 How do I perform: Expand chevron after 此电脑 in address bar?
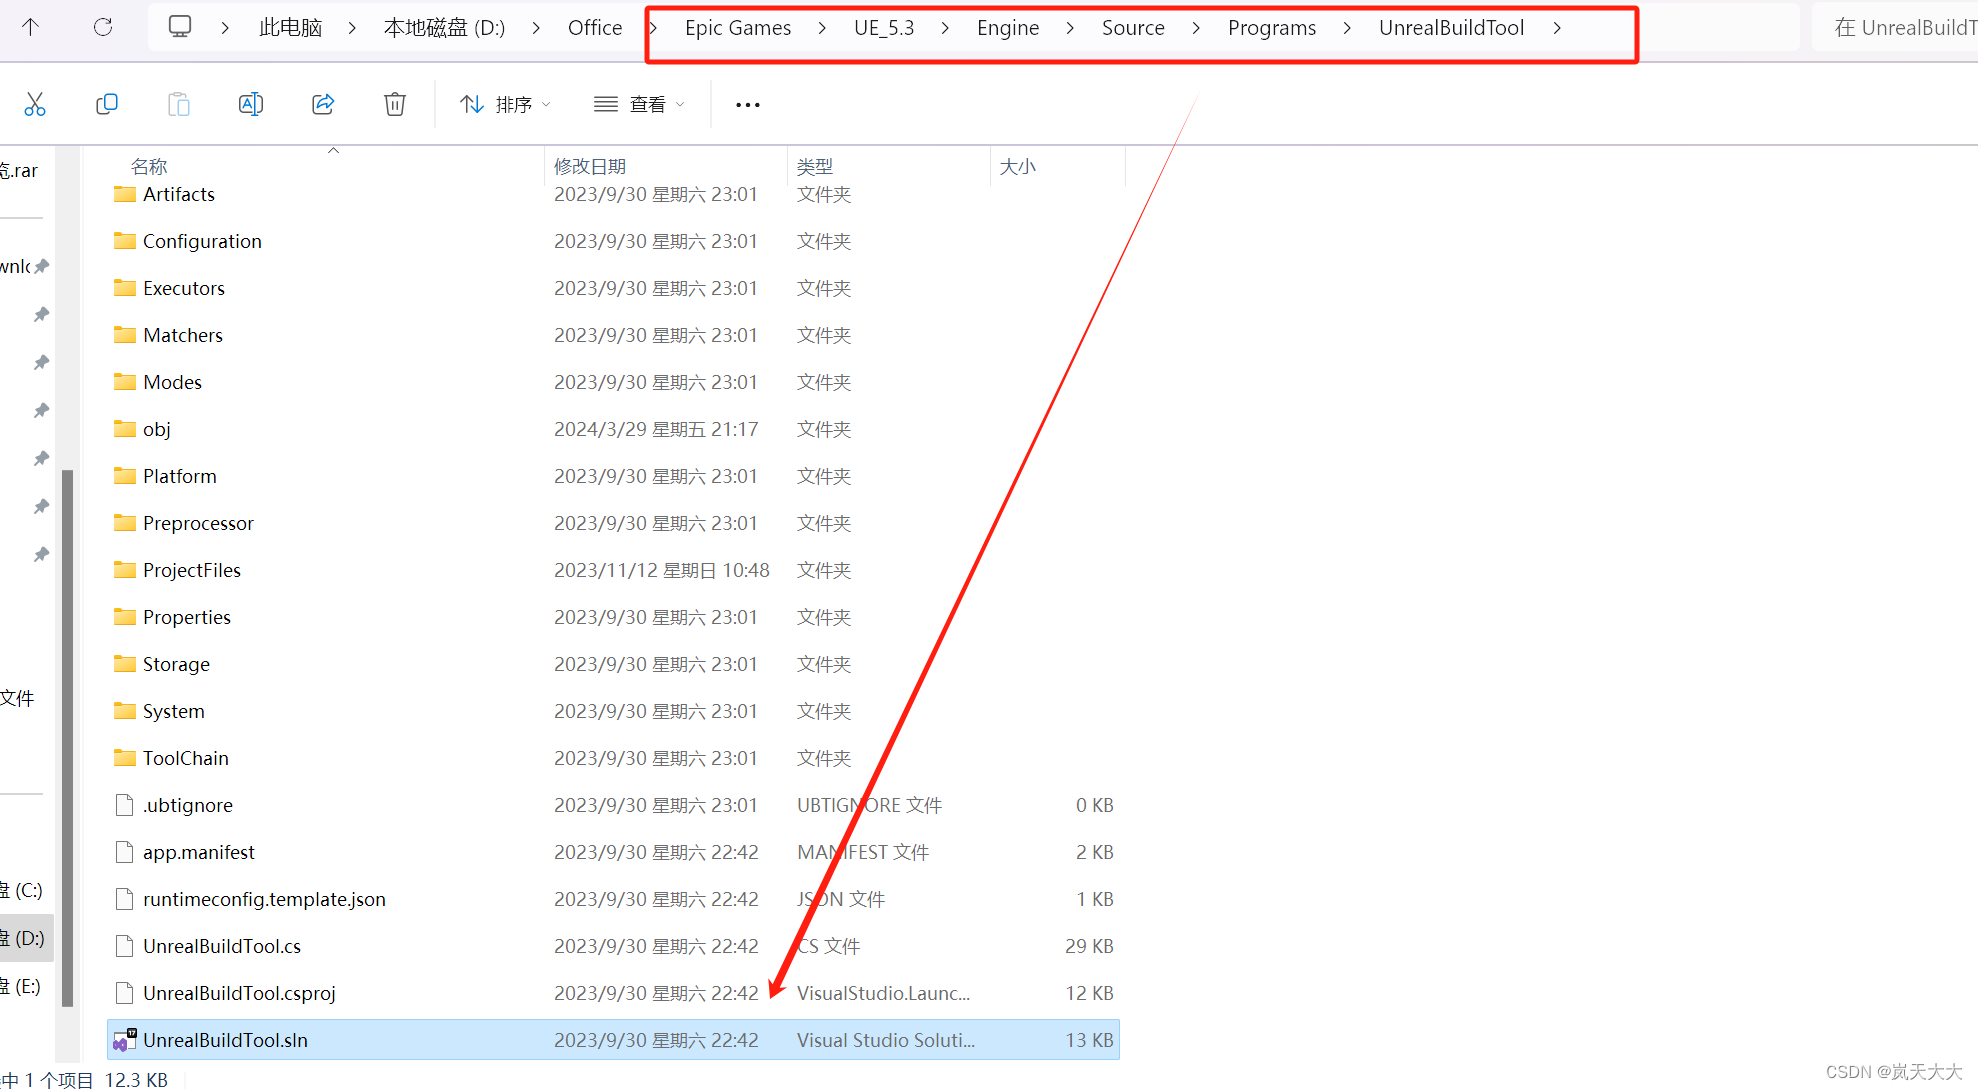coord(352,28)
